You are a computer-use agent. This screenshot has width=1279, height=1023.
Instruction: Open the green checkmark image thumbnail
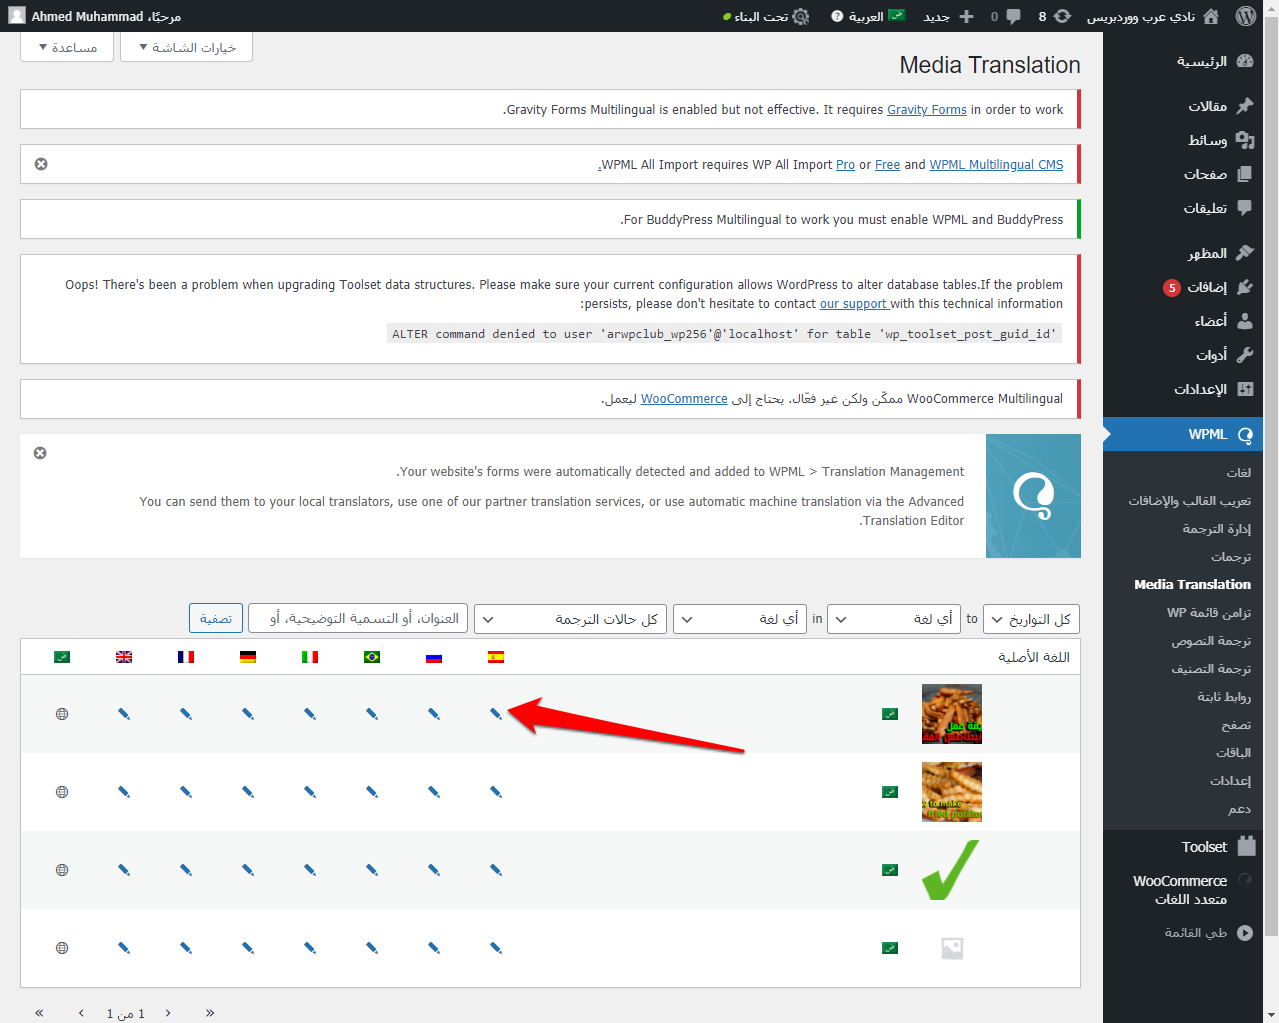tap(950, 870)
